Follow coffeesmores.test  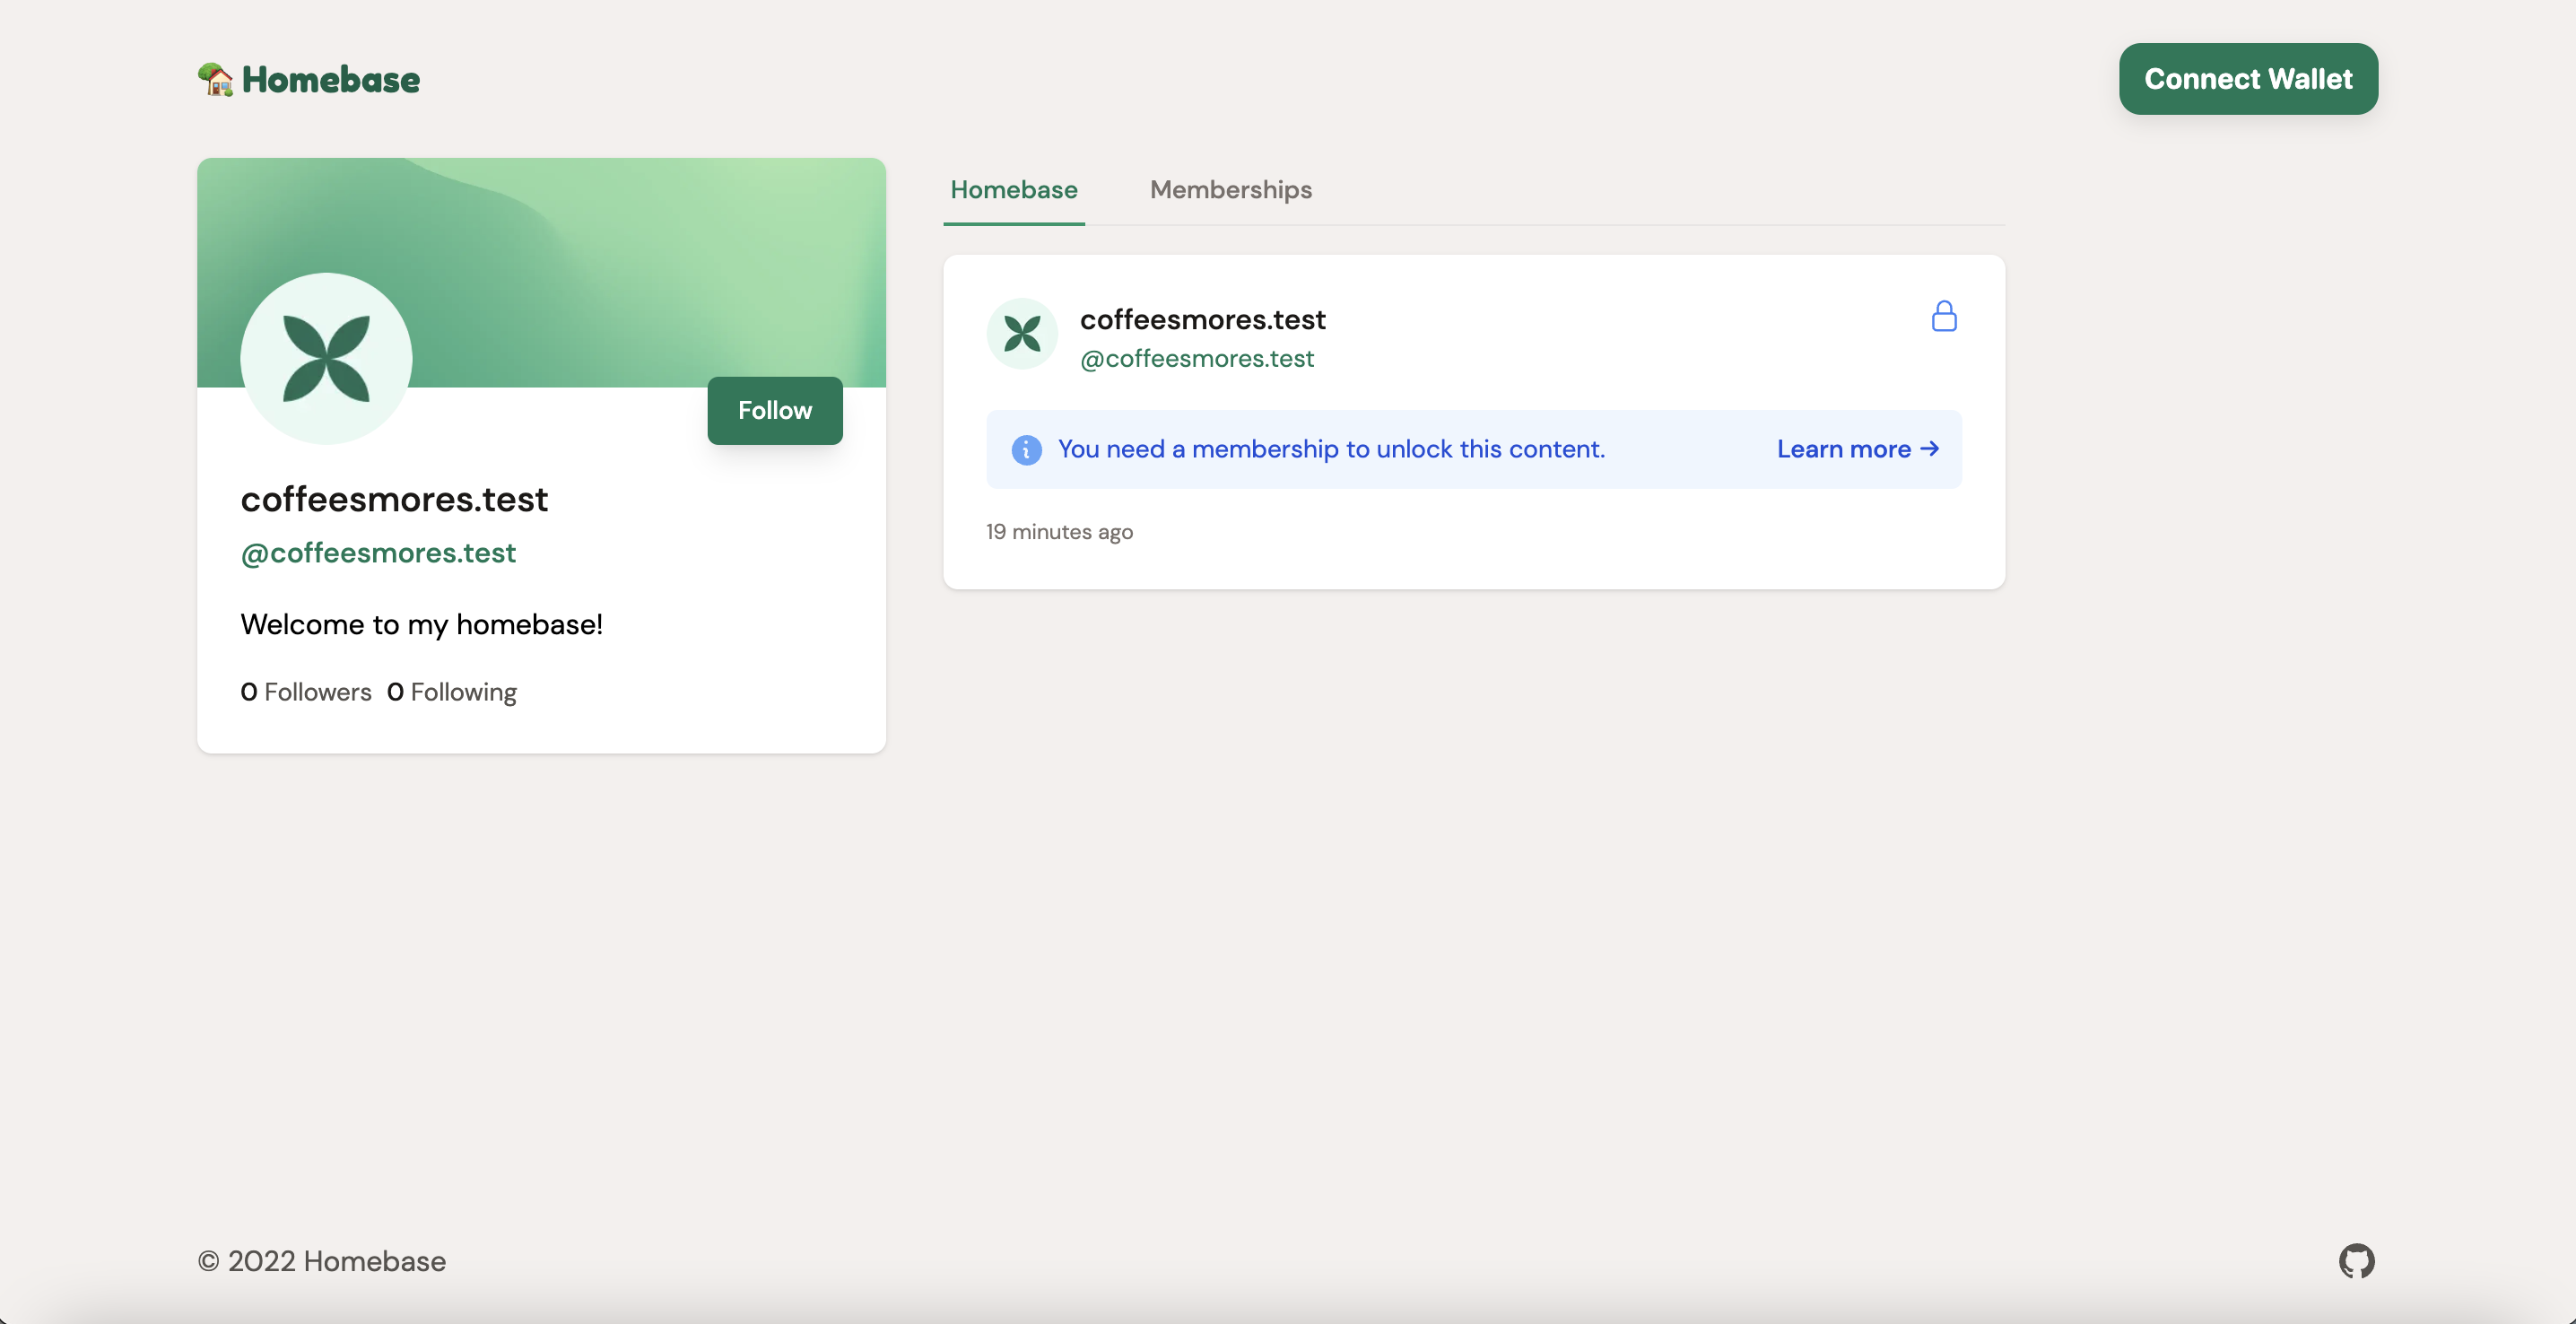tap(775, 411)
